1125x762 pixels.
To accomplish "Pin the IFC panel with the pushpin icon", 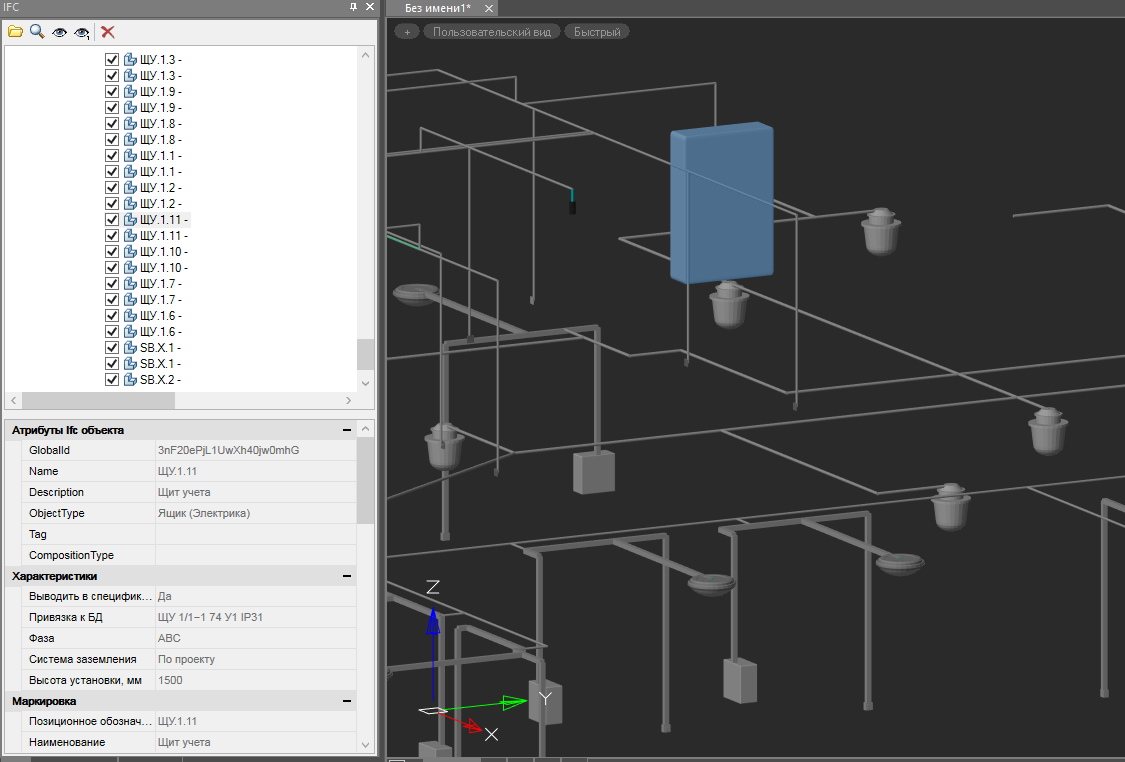I will pos(353,7).
